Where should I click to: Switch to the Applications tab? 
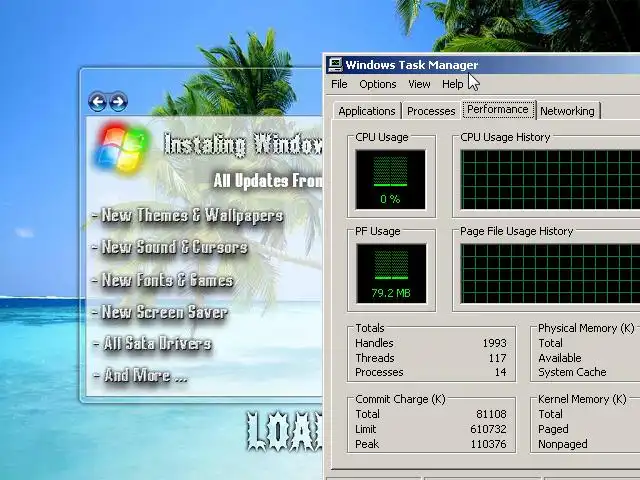coord(367,111)
